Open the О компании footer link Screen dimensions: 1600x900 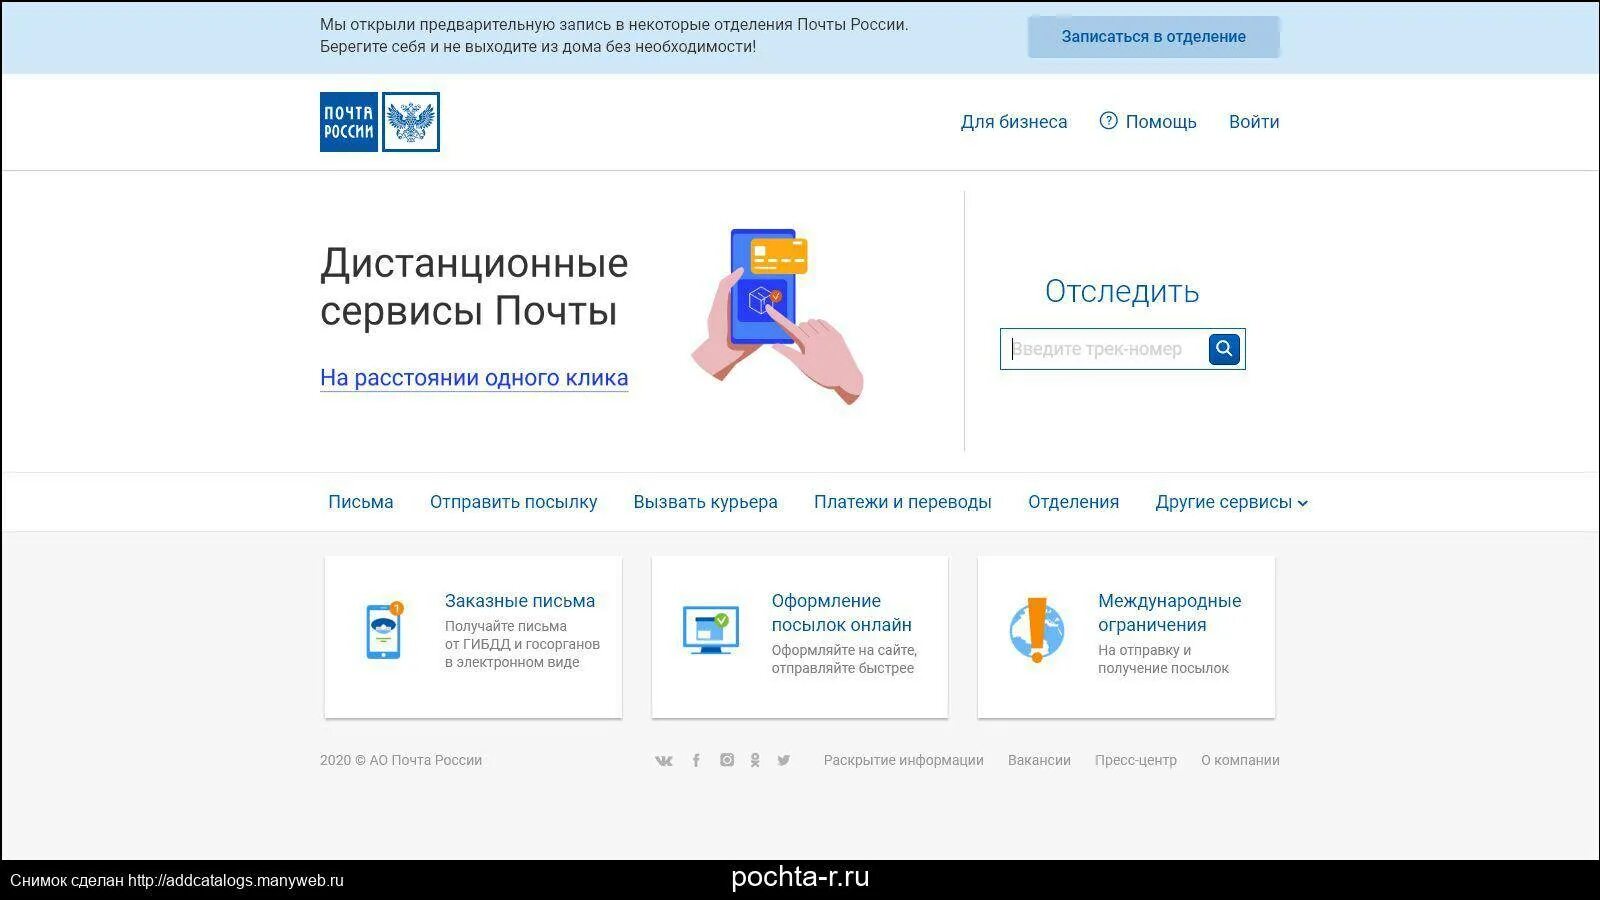[x=1240, y=760]
